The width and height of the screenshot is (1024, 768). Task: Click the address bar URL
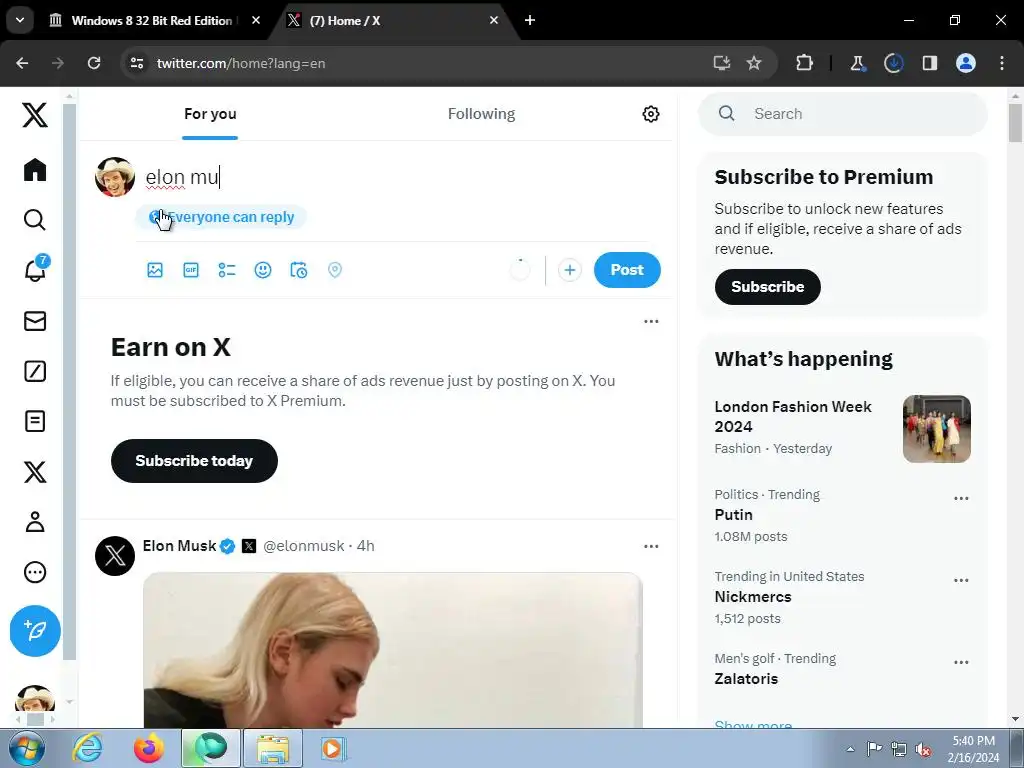coord(240,63)
